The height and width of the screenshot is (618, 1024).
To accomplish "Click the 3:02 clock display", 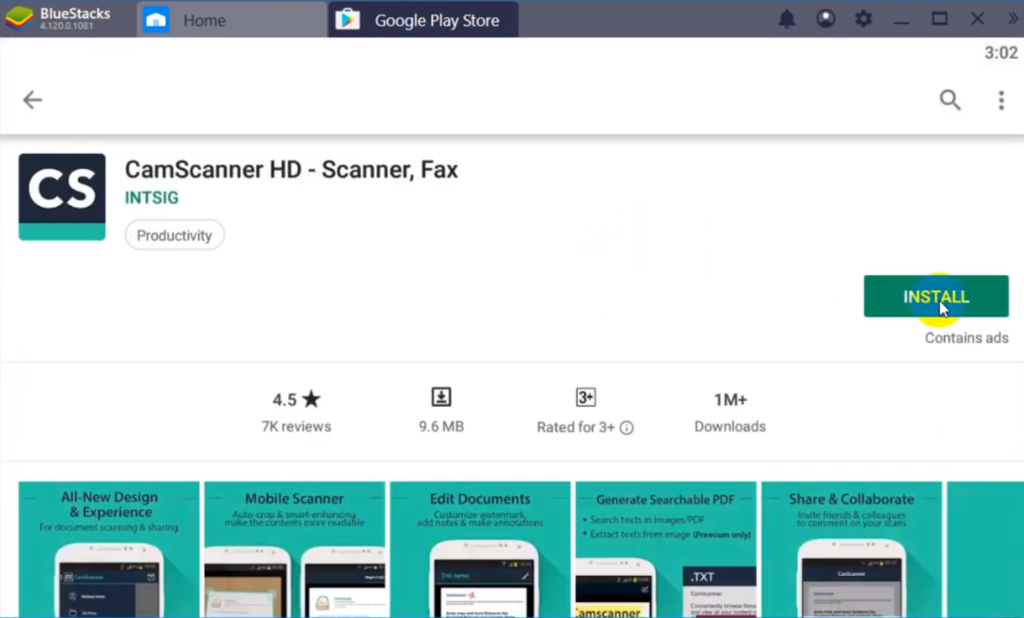I will (x=1000, y=53).
